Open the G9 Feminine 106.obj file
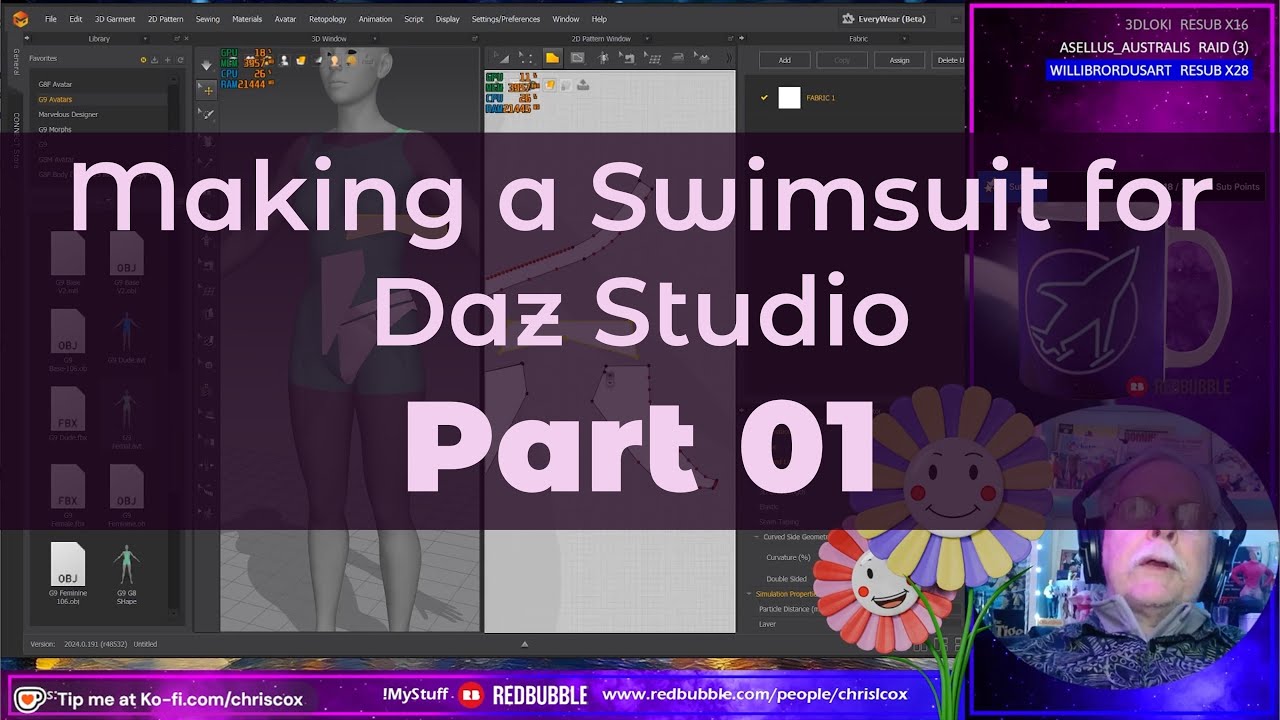 point(68,572)
